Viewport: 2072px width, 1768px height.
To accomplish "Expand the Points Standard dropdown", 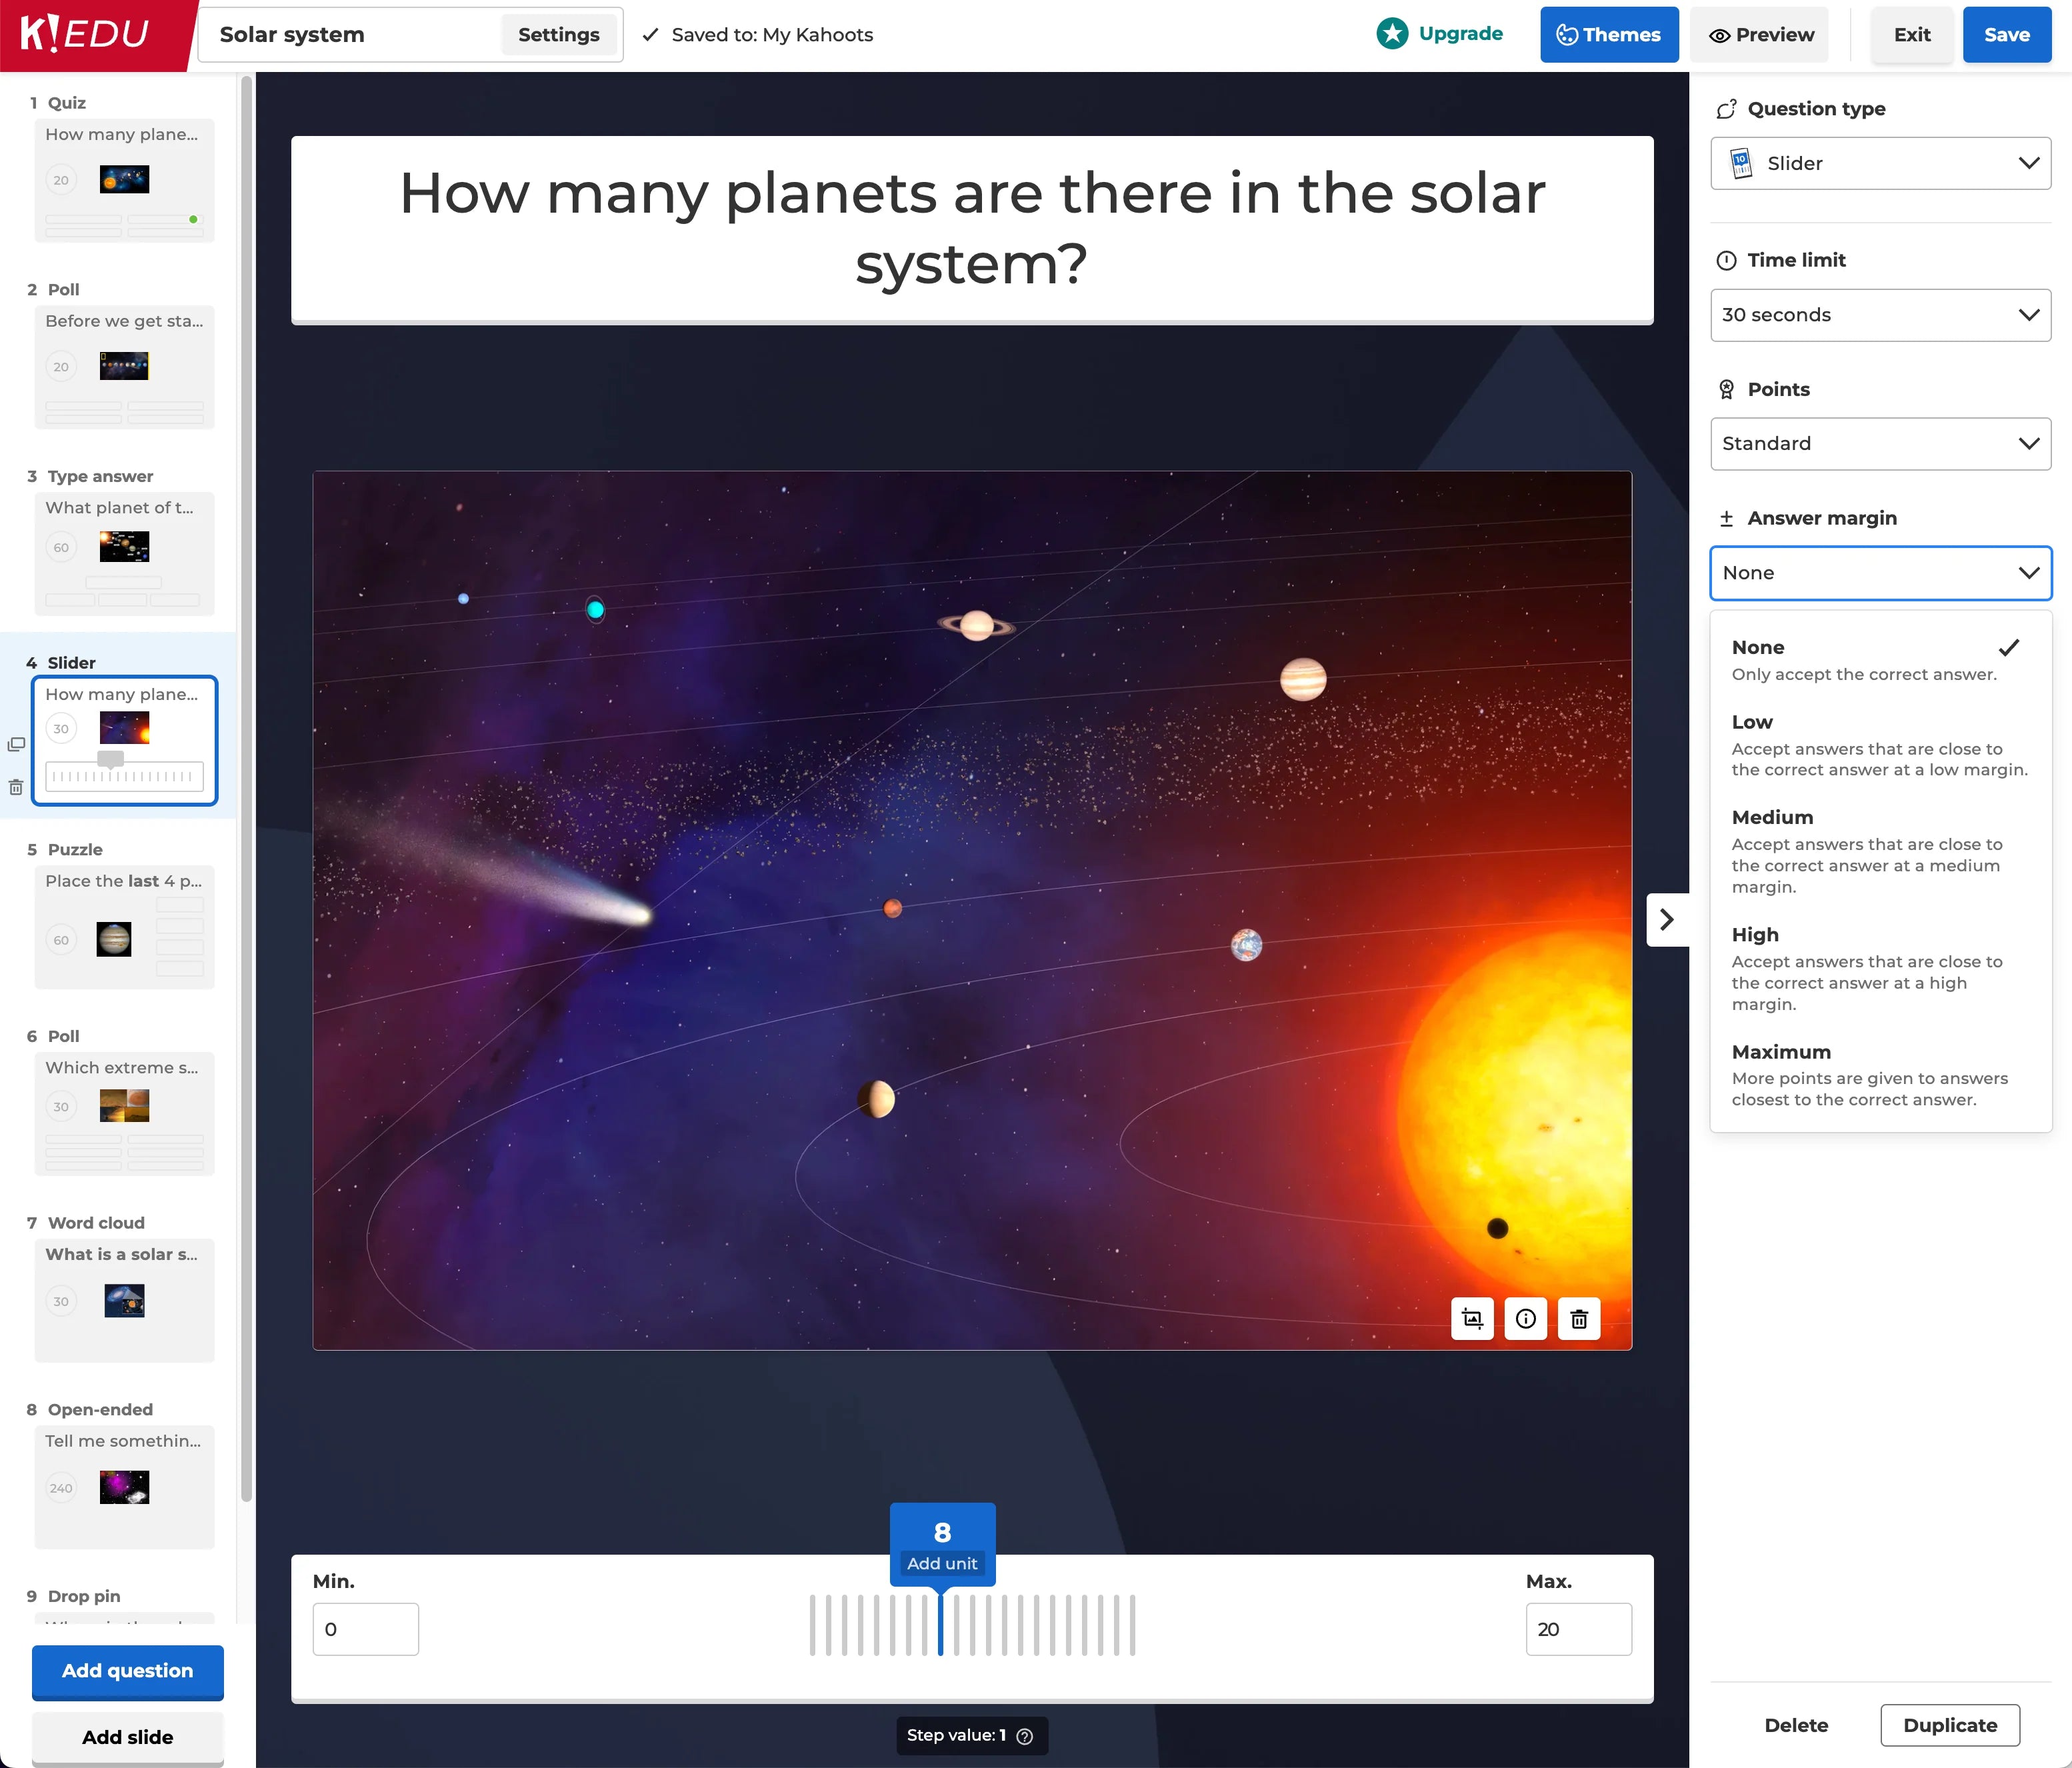I will [x=1879, y=443].
